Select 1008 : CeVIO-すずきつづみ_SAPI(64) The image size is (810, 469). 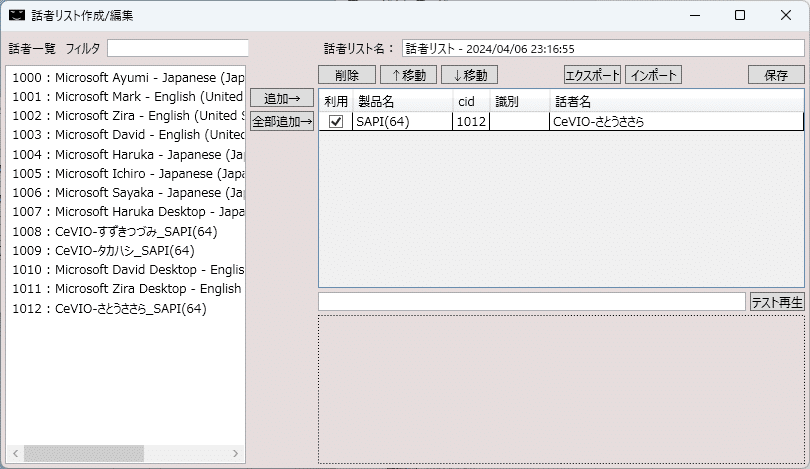tap(126, 231)
